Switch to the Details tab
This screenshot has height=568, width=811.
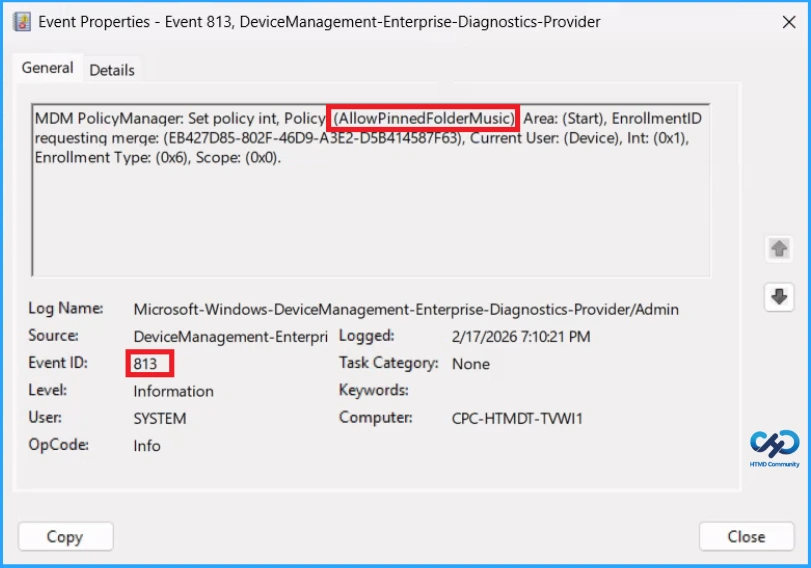click(x=112, y=70)
